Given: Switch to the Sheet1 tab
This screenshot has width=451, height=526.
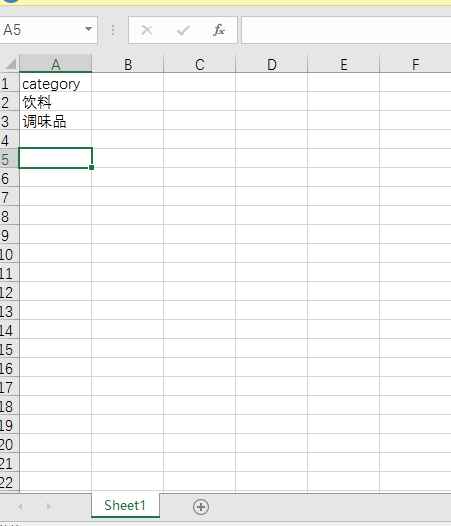Looking at the screenshot, I should pyautogui.click(x=125, y=505).
